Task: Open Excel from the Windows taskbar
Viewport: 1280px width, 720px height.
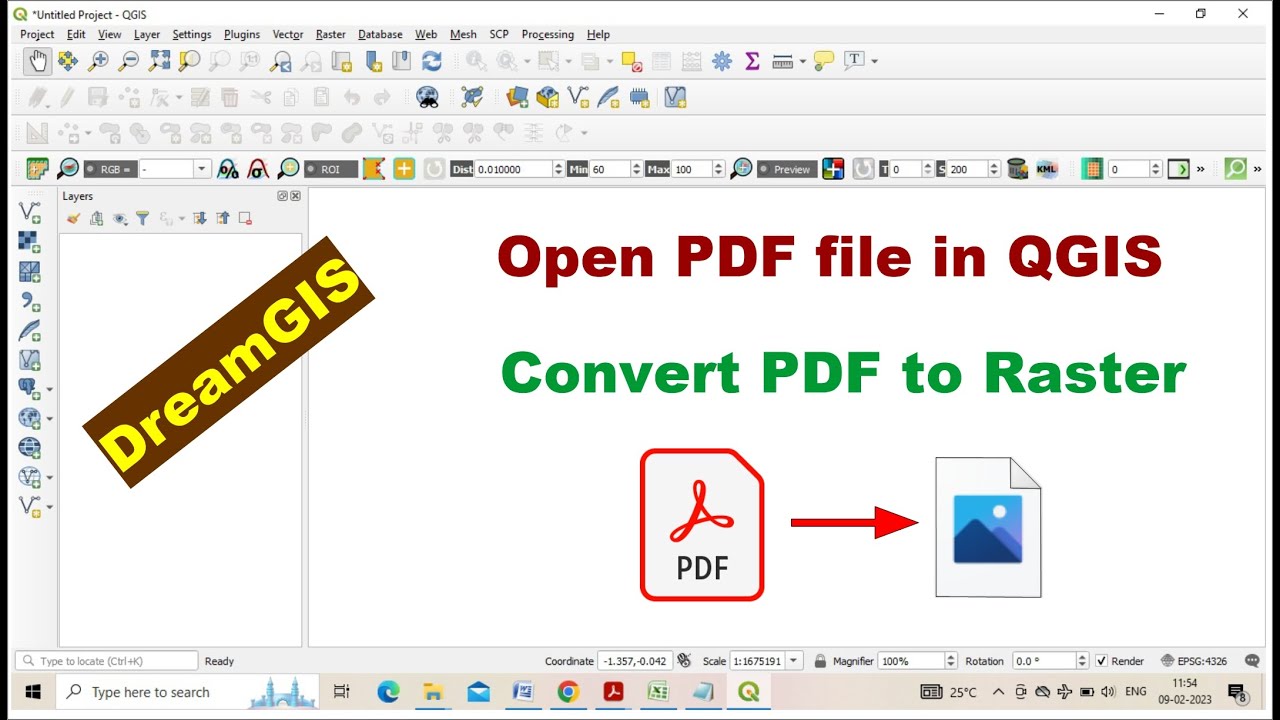Action: coord(657,692)
